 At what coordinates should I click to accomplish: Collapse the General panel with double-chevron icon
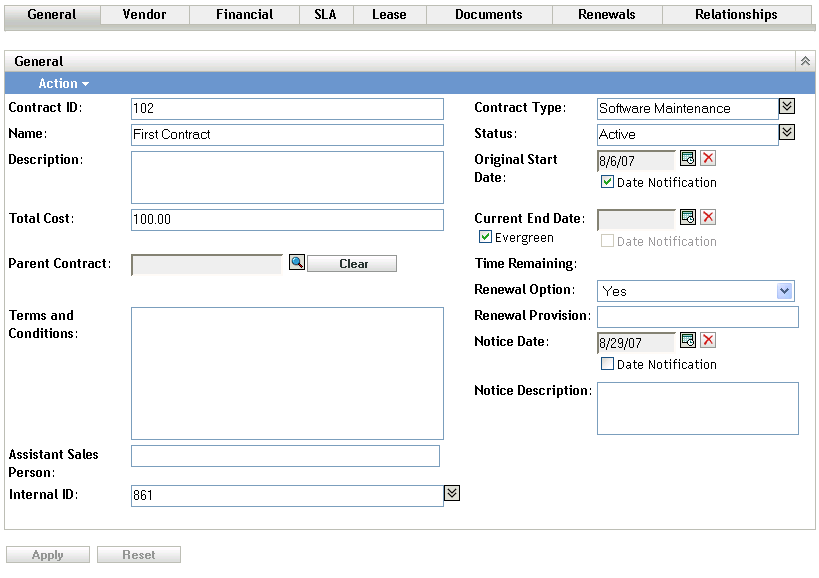click(805, 62)
